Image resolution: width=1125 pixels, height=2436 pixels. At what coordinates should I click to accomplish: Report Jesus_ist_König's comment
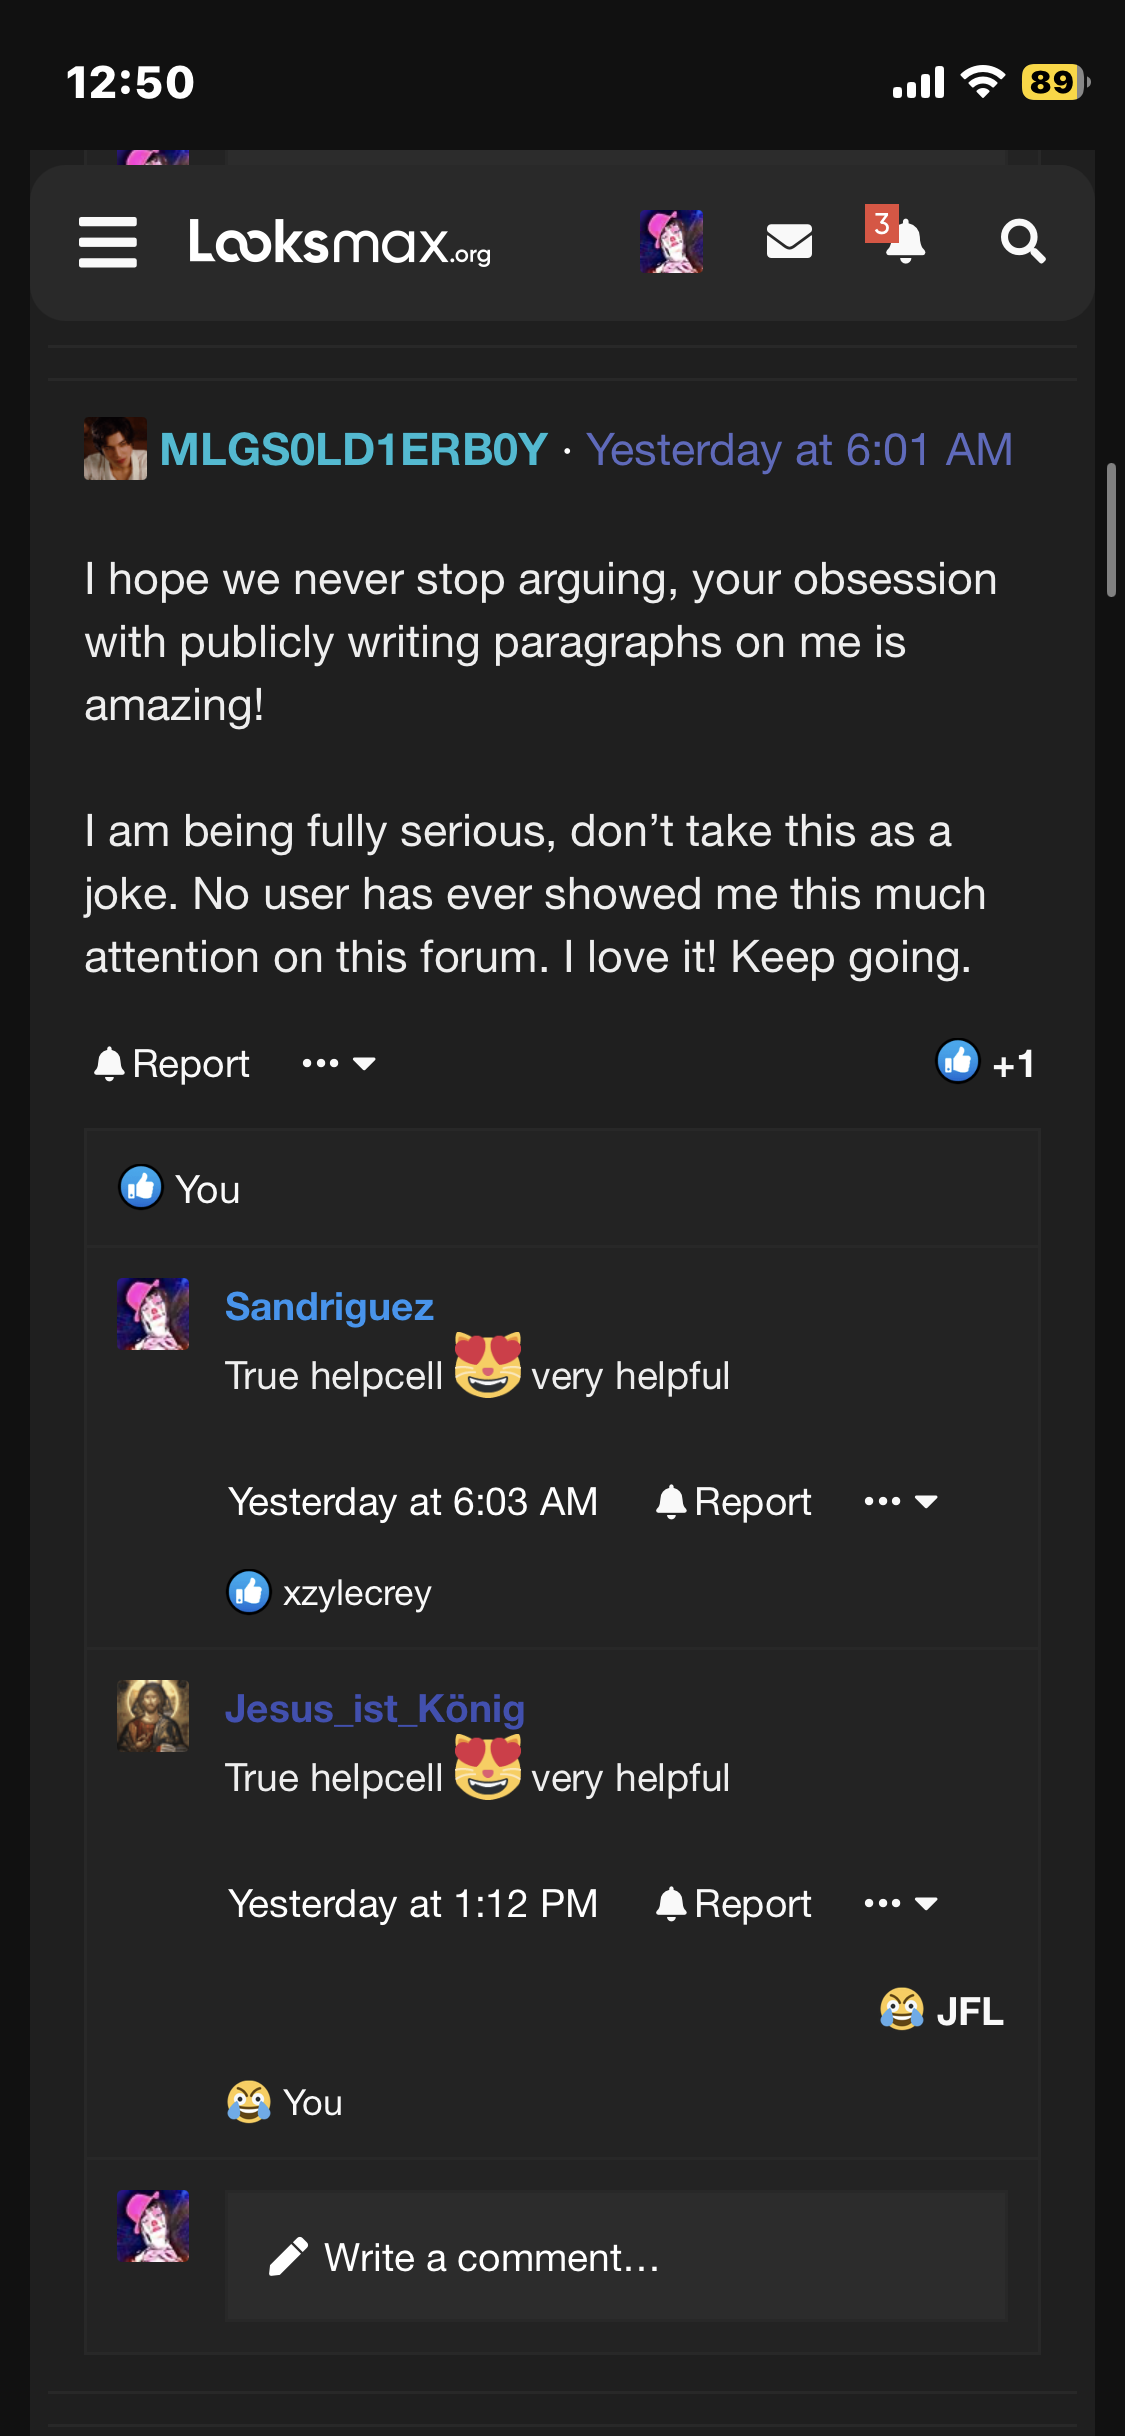pyautogui.click(x=733, y=1904)
